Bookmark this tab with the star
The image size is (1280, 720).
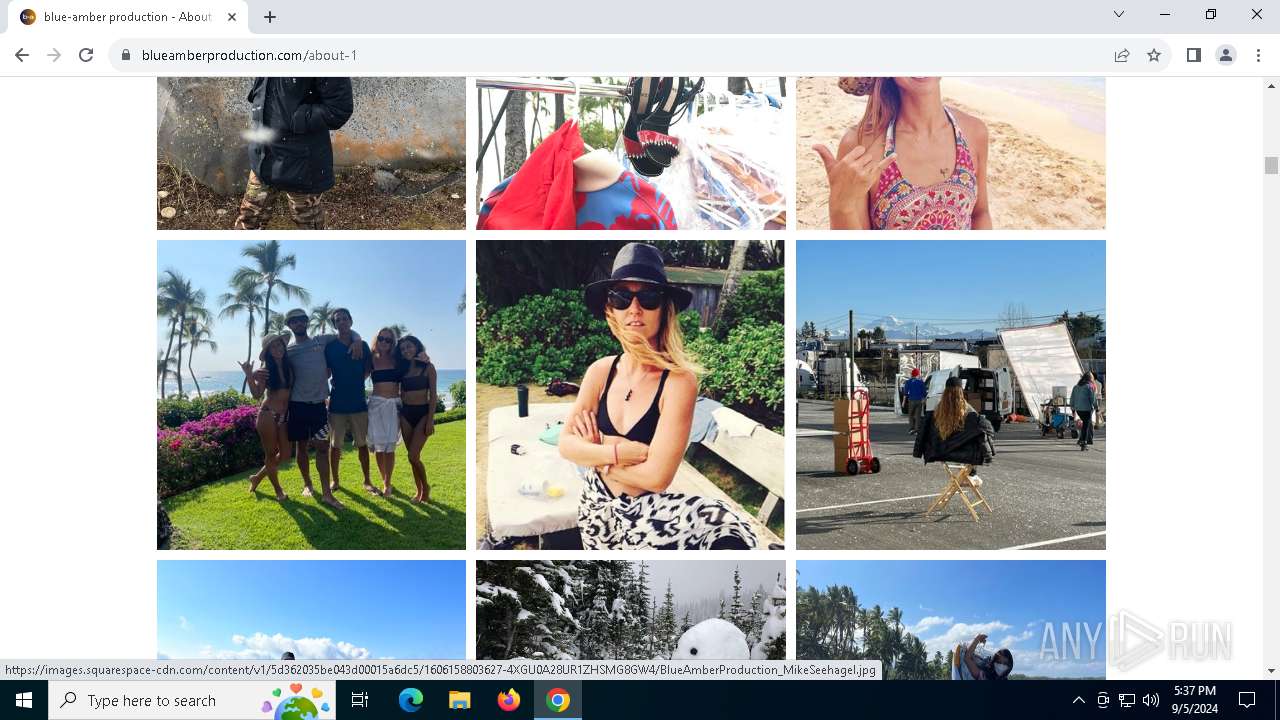click(1154, 55)
